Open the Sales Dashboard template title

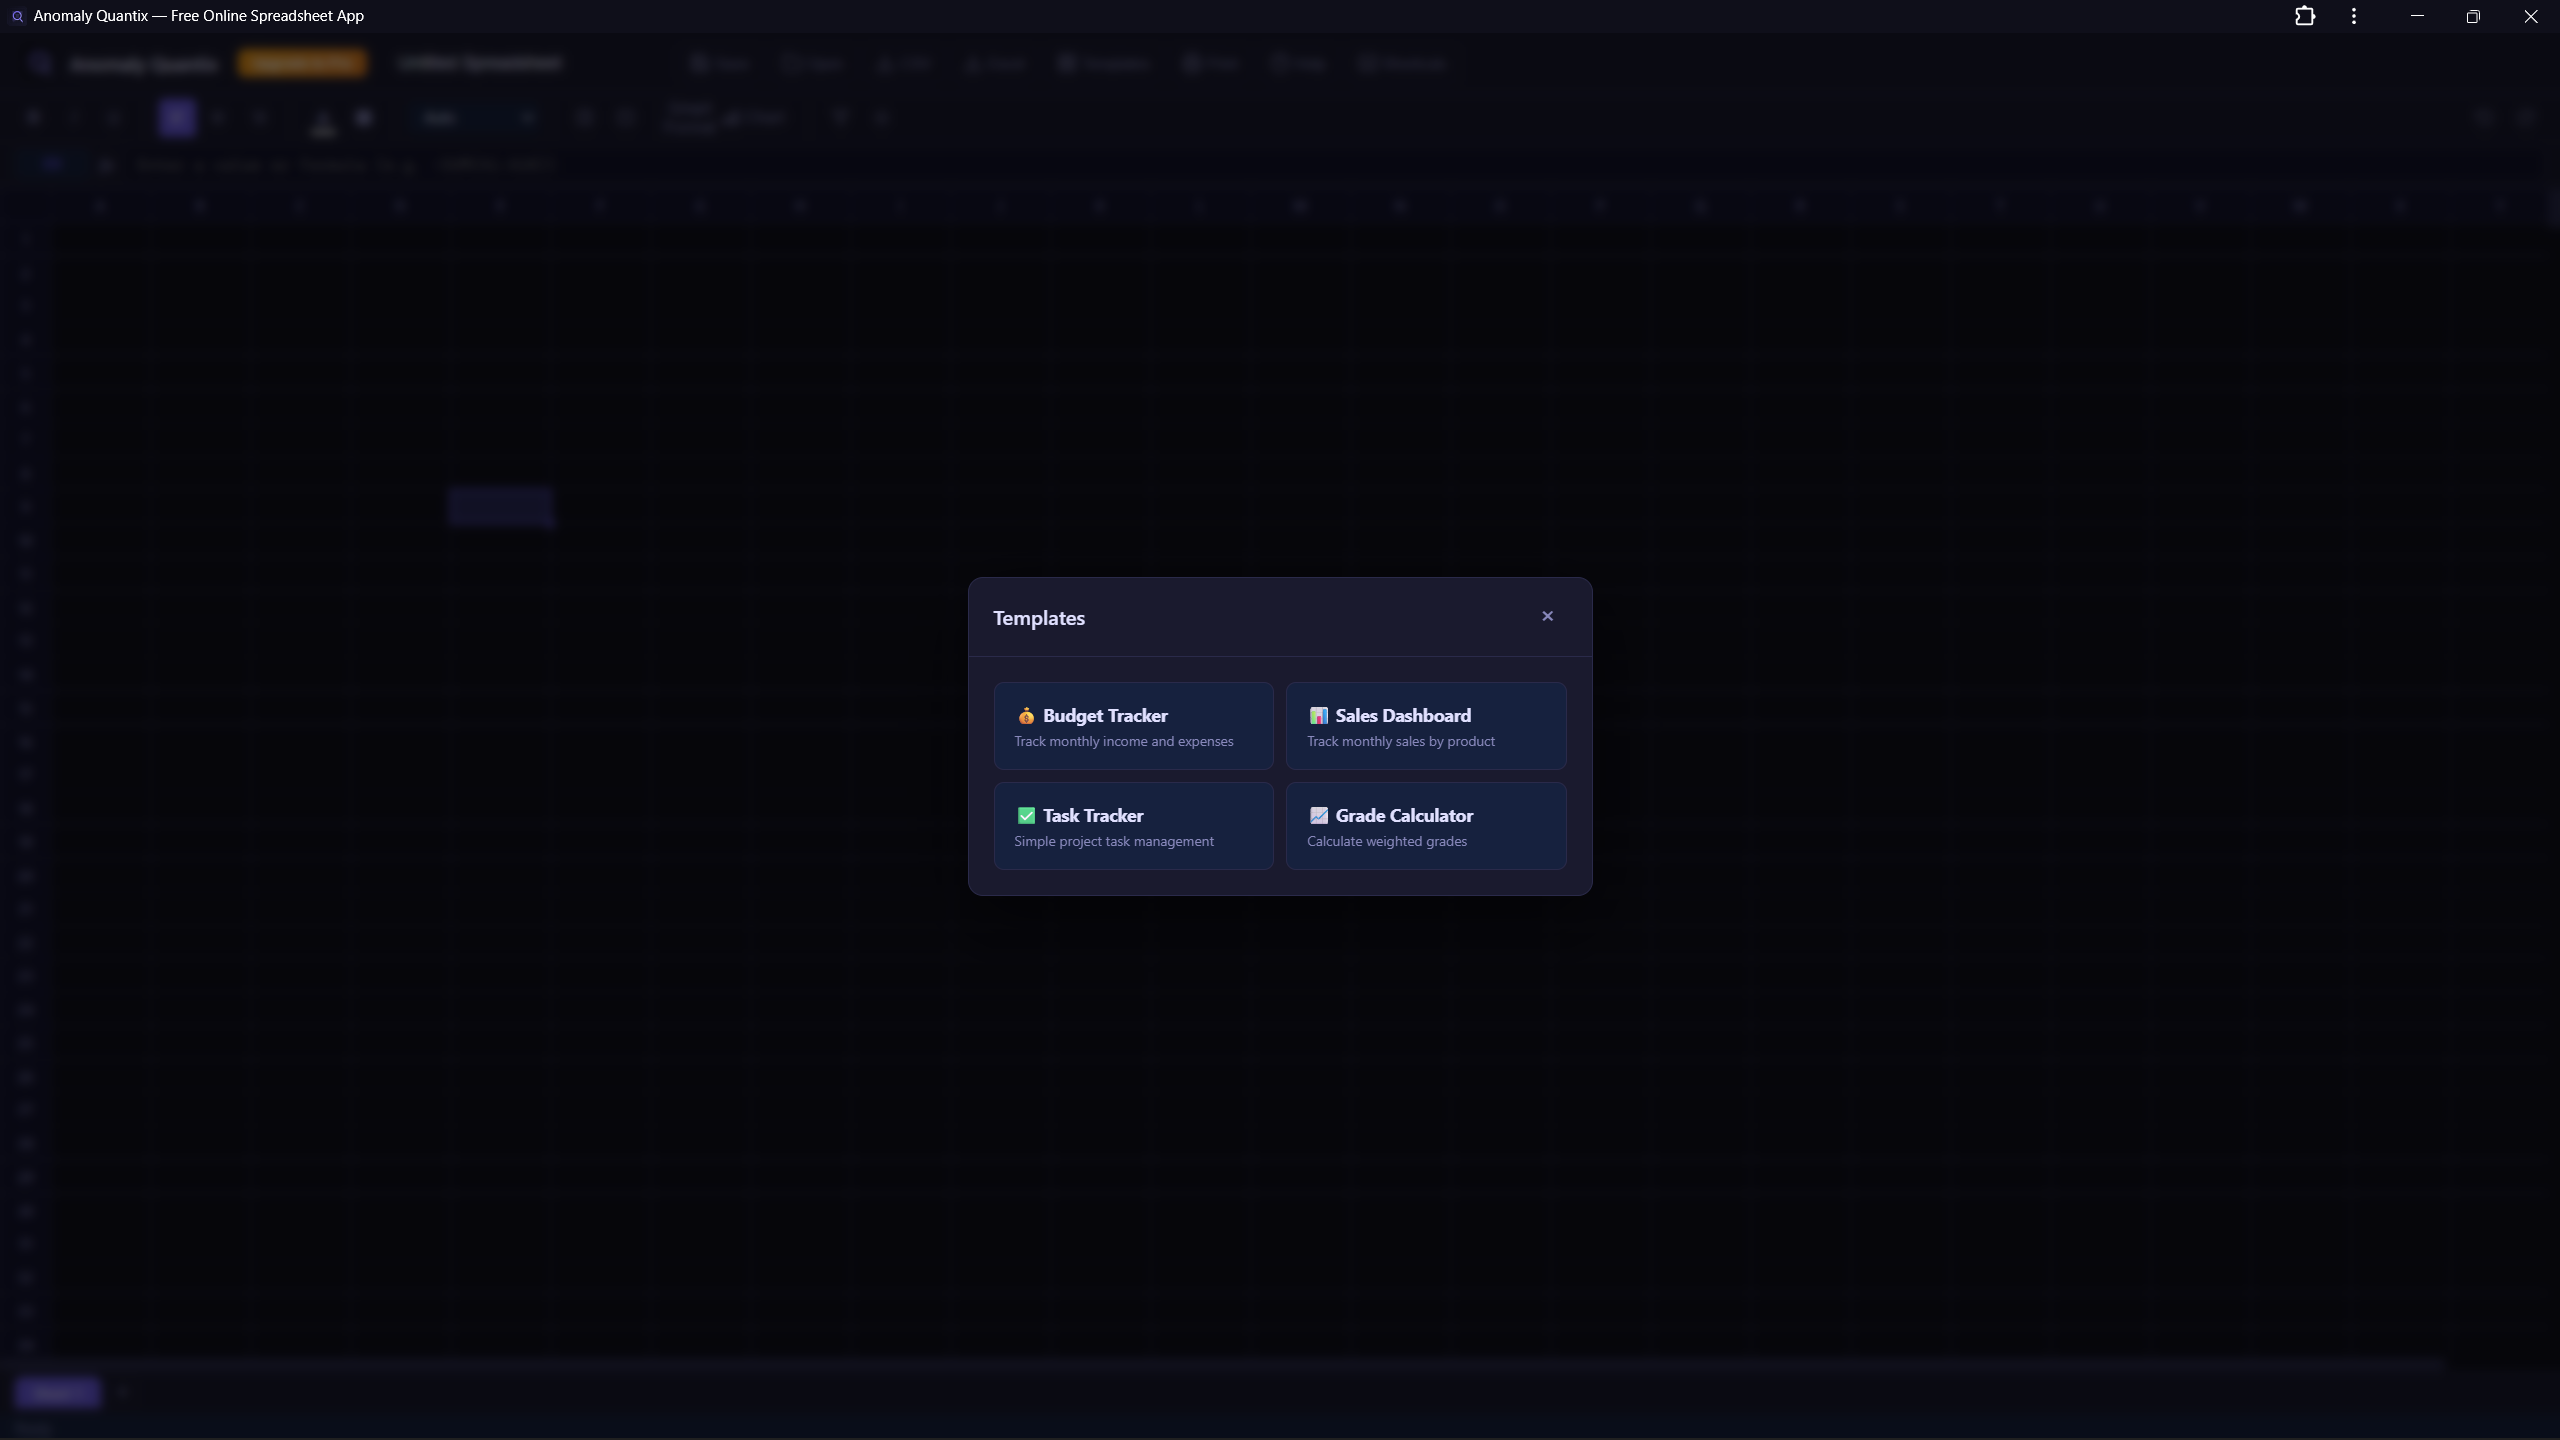[1402, 716]
